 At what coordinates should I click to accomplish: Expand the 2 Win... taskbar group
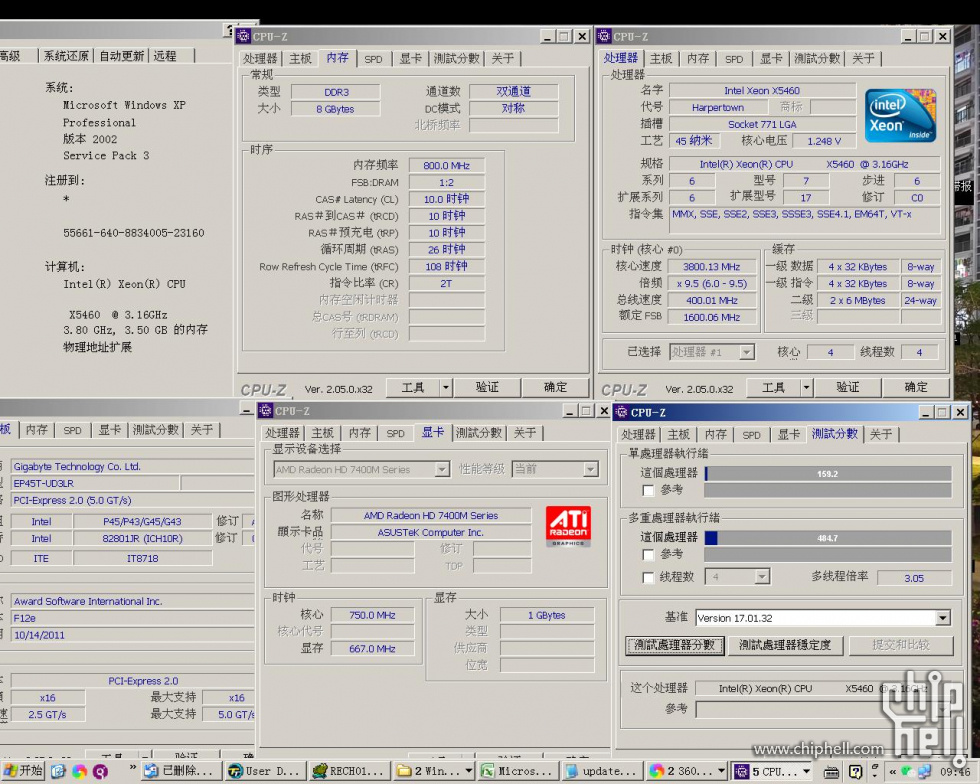tap(469, 771)
